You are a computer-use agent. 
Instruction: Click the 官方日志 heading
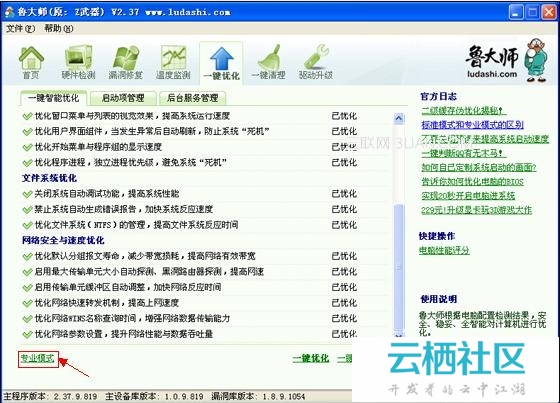pos(439,96)
